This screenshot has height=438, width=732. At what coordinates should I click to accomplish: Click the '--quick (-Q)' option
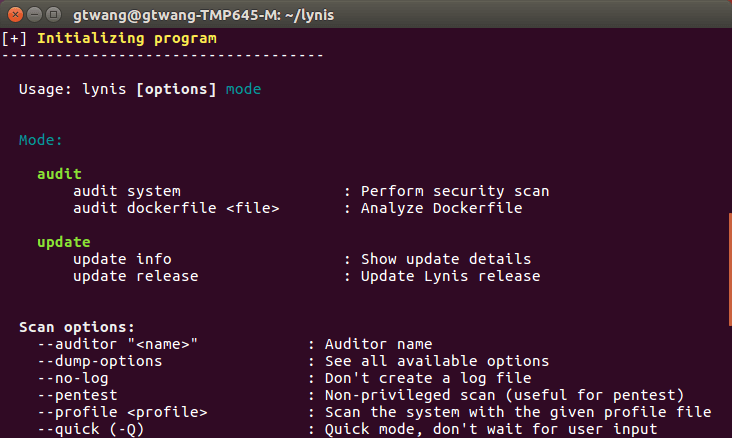[91, 429]
